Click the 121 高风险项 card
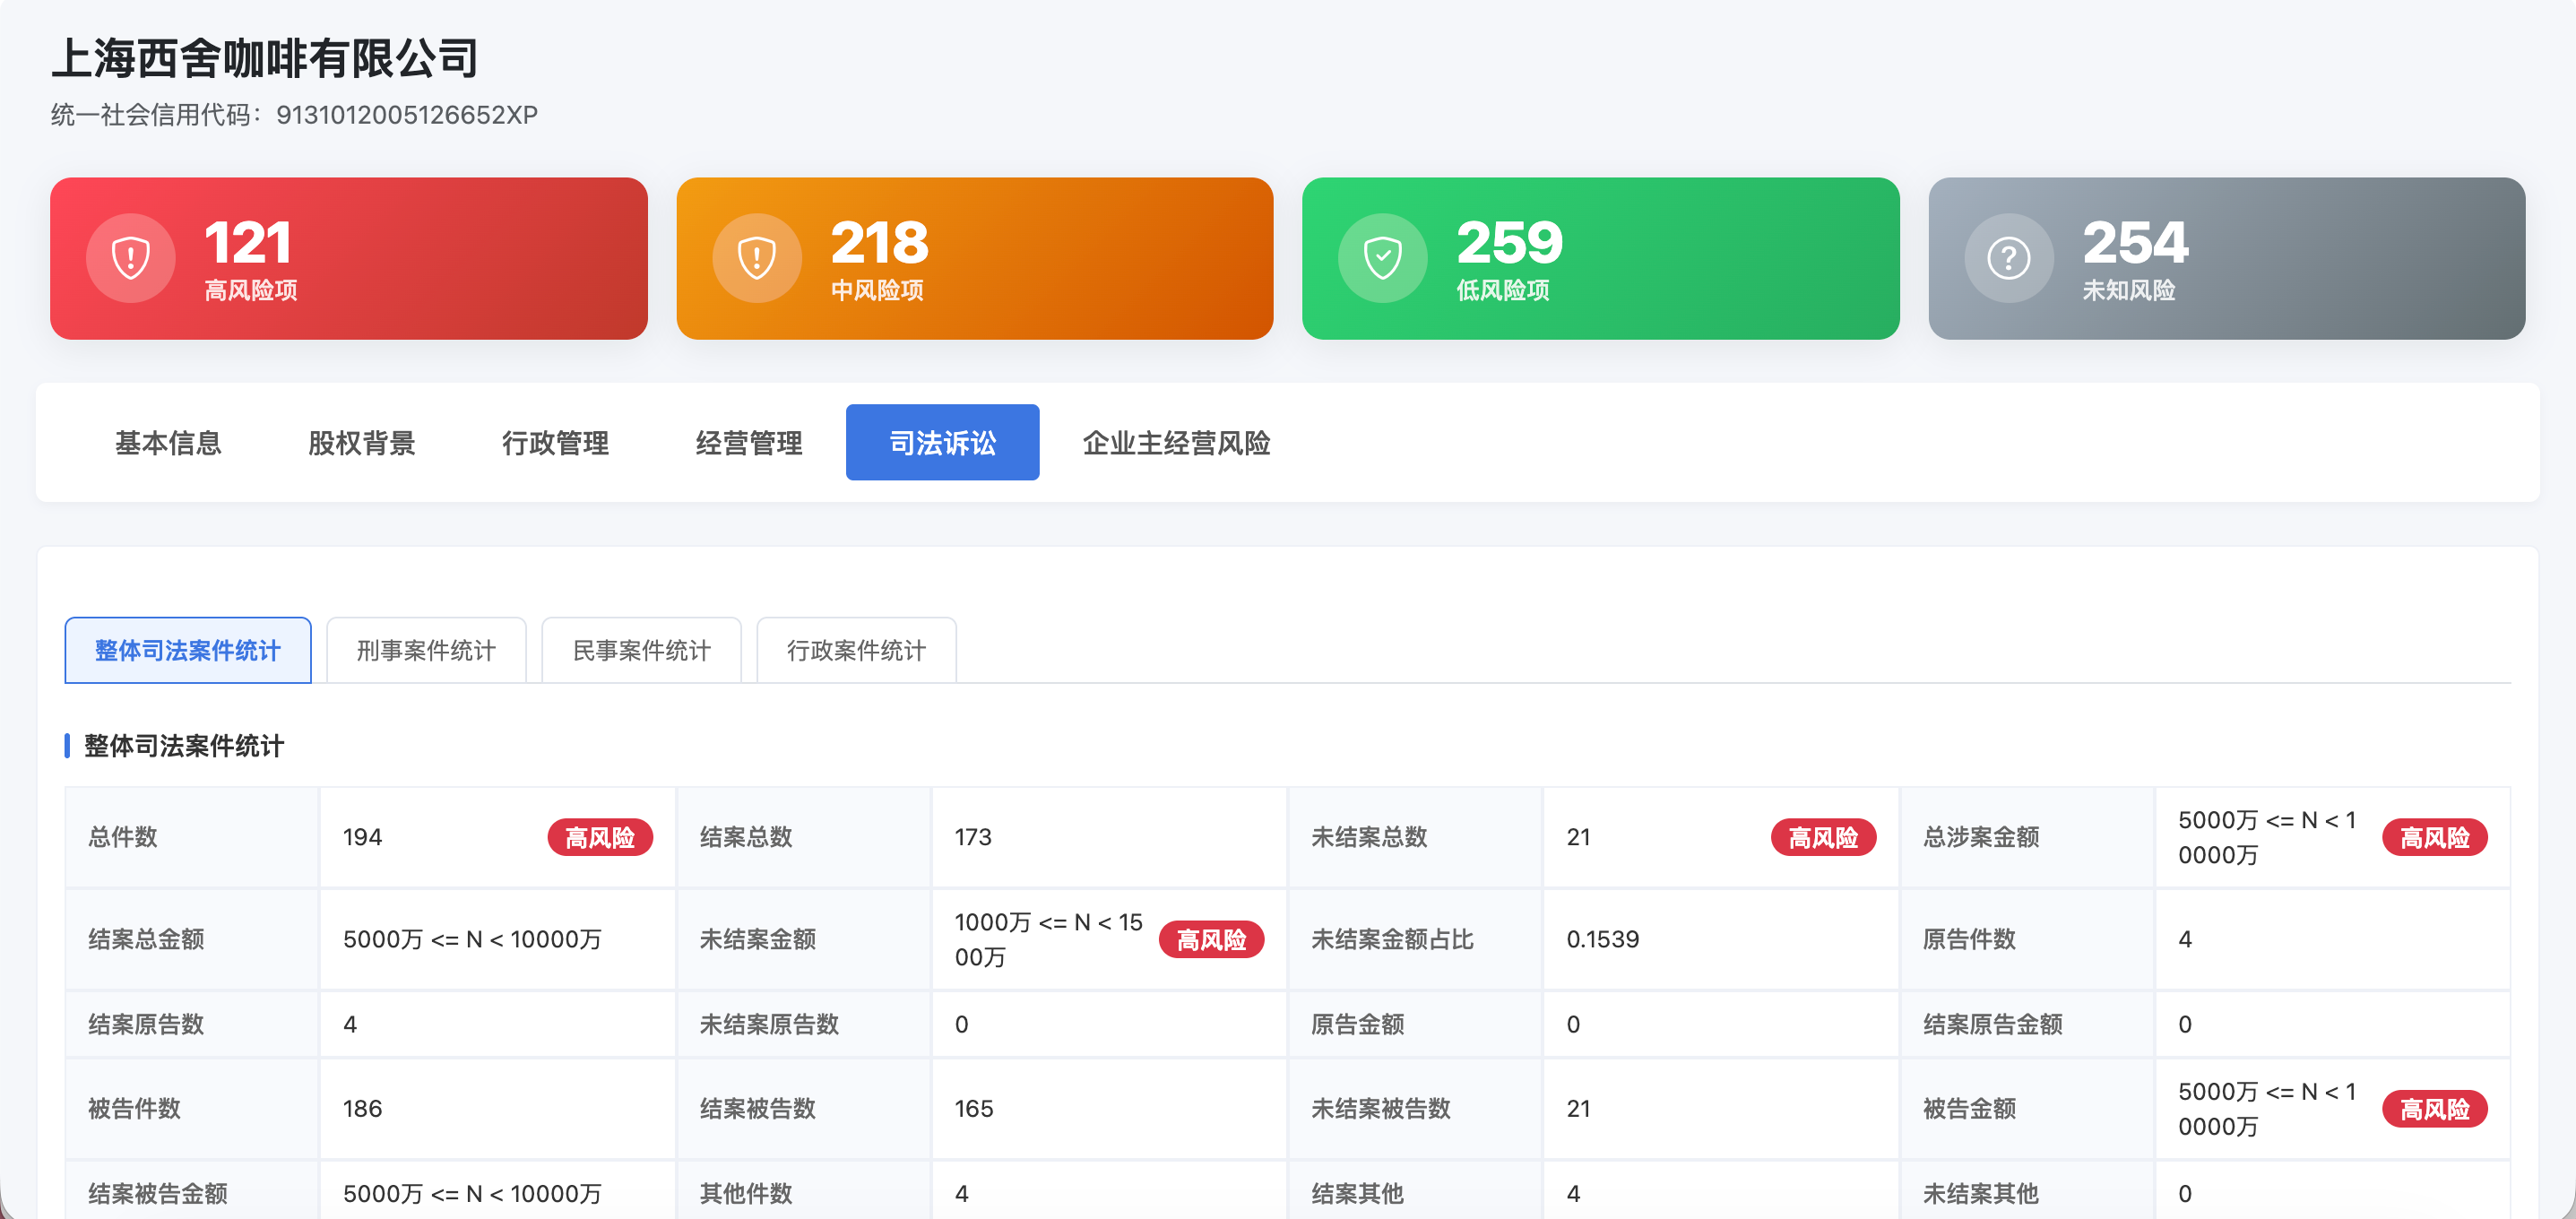Screen dimensions: 2576x1219 tap(349, 258)
